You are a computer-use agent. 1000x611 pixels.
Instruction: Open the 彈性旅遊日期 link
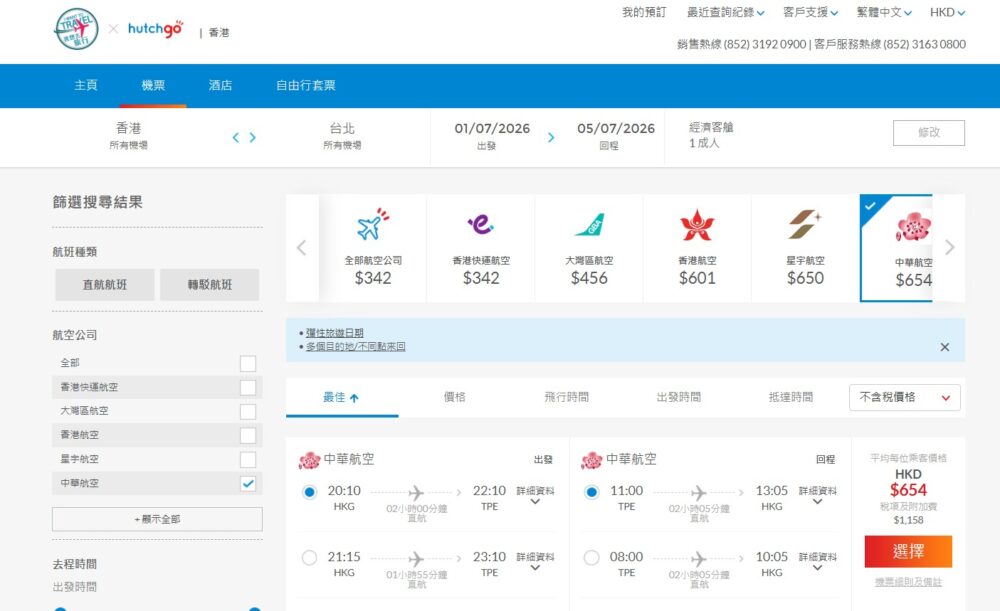click(334, 333)
